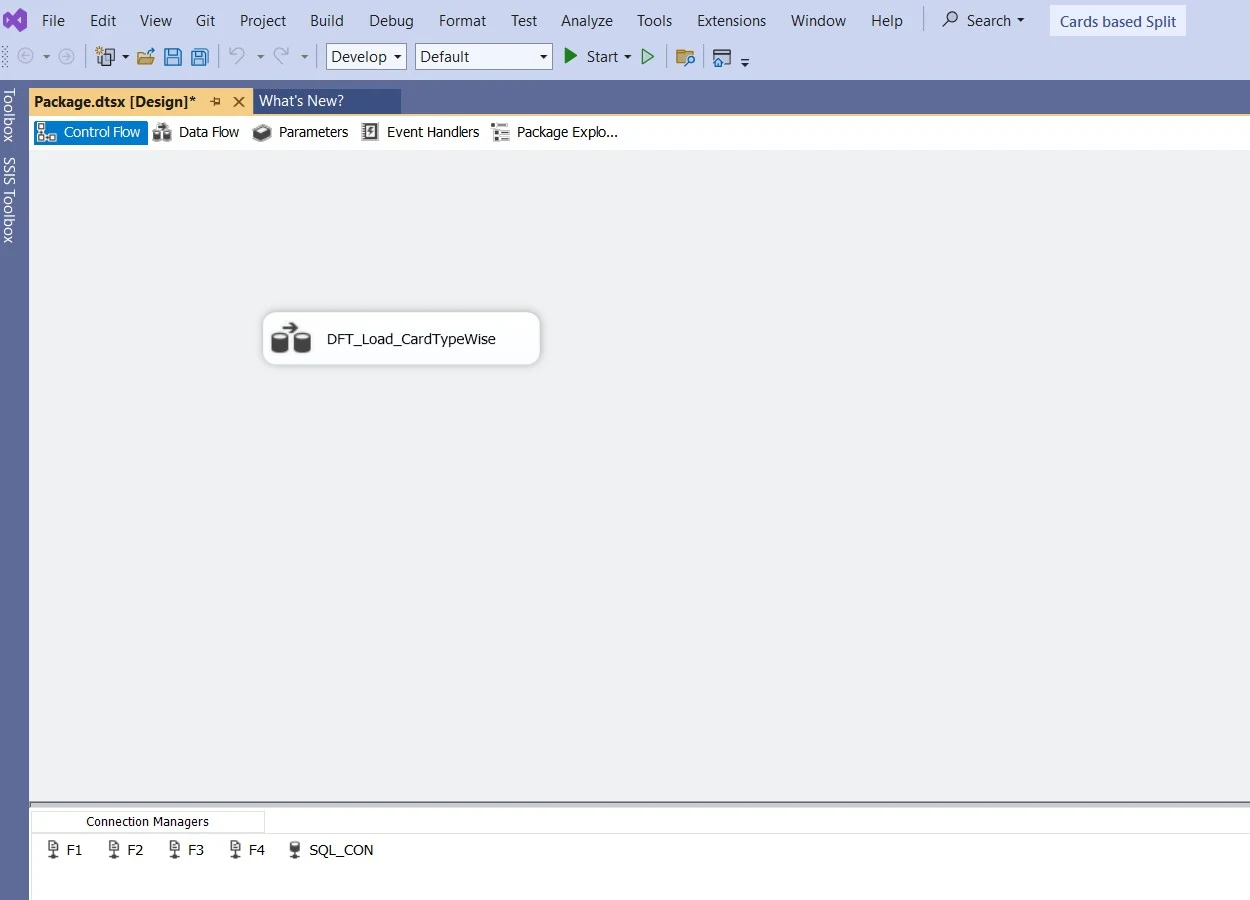The width and height of the screenshot is (1250, 900).
Task: Pin the Package.dtsx tab
Action: pyautogui.click(x=215, y=102)
